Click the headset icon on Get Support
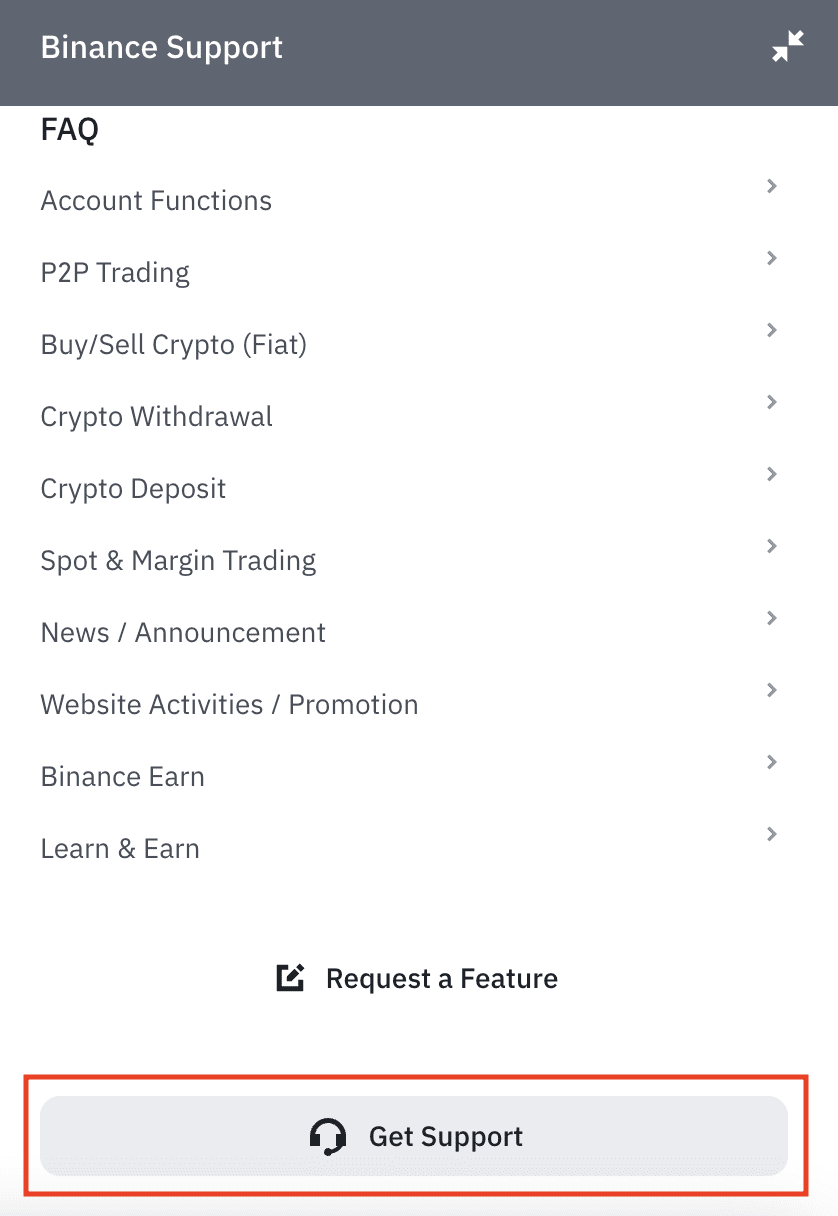The width and height of the screenshot is (838, 1216). [x=328, y=1137]
